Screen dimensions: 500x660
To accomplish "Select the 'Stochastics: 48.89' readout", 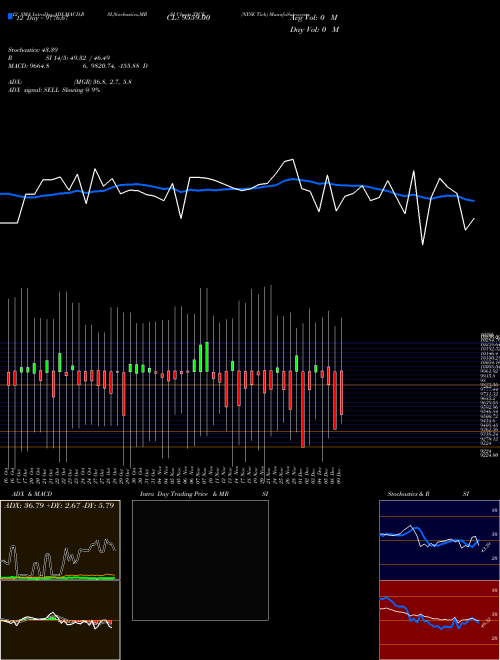I will point(33,50).
